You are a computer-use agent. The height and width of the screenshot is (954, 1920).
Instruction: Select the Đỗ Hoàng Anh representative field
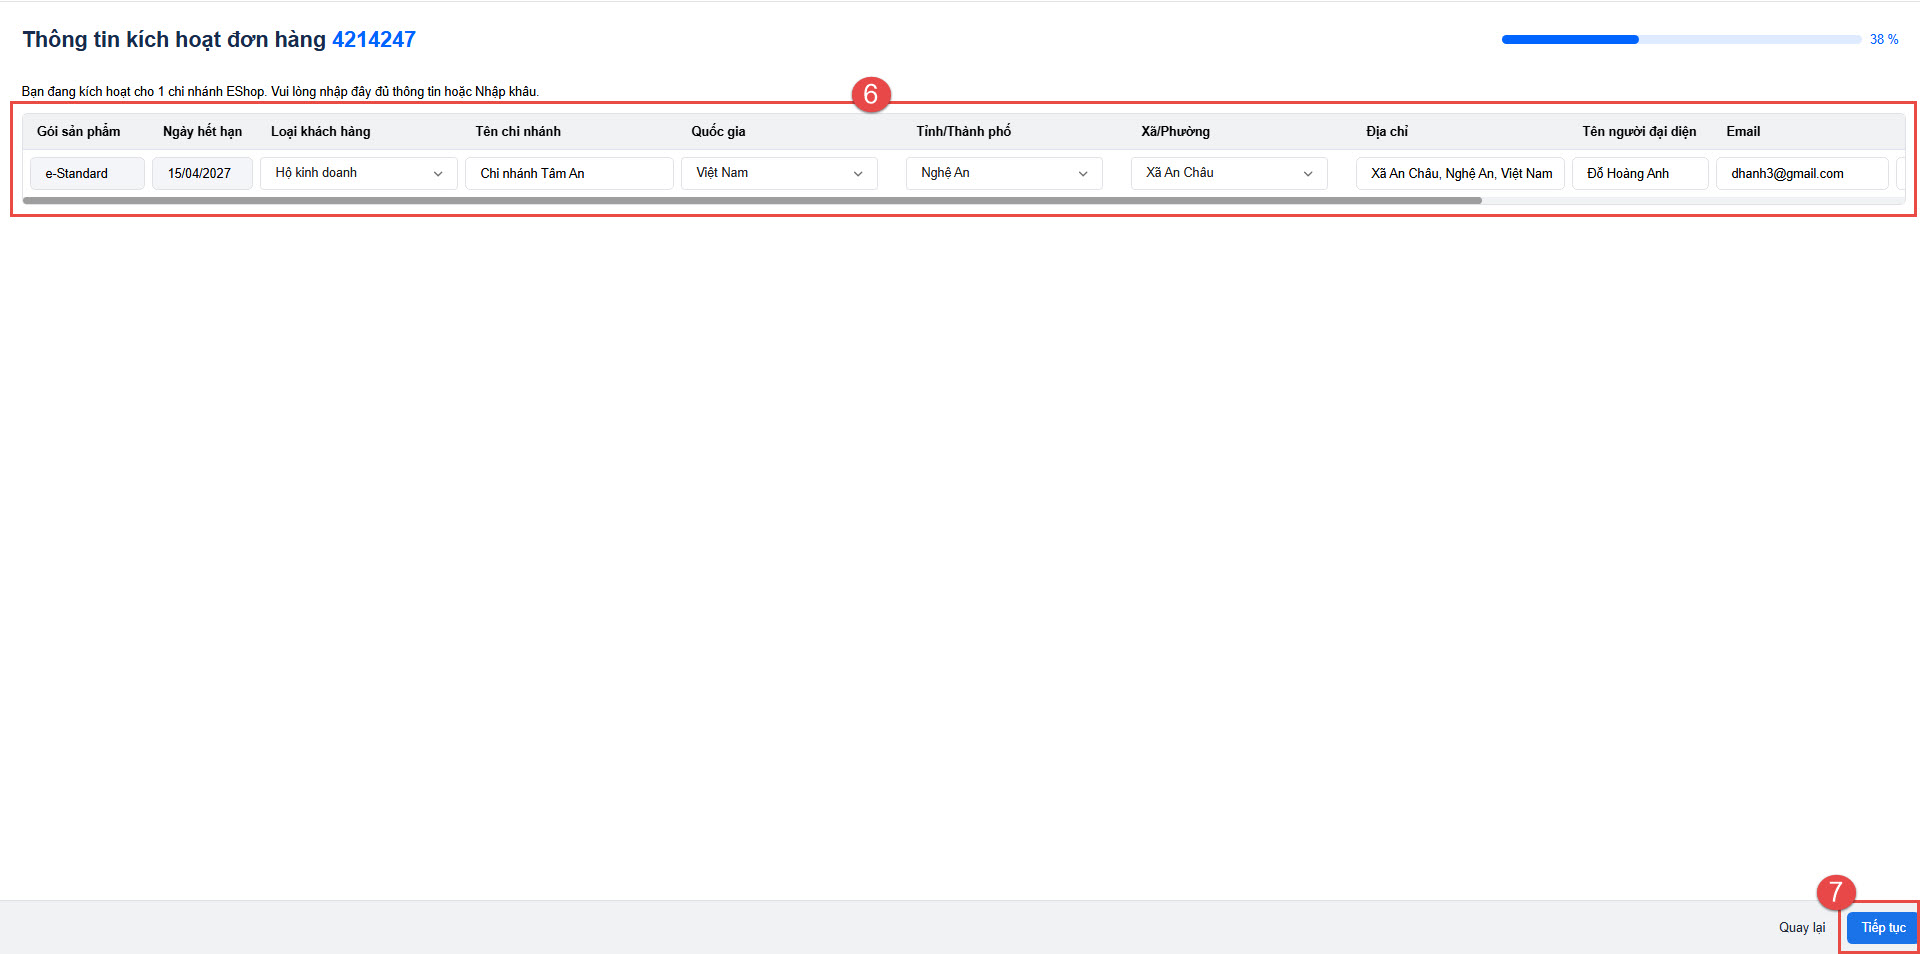pyautogui.click(x=1639, y=174)
